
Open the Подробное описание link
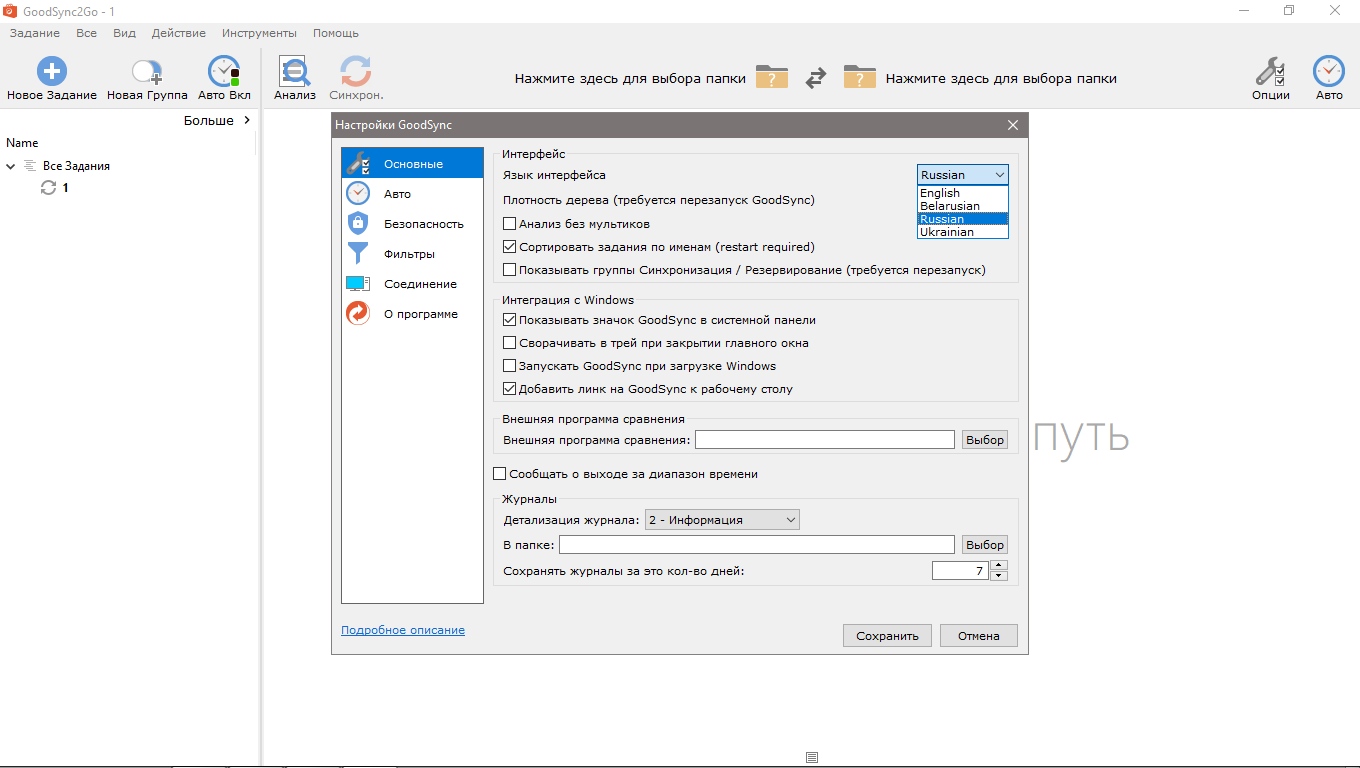[403, 630]
